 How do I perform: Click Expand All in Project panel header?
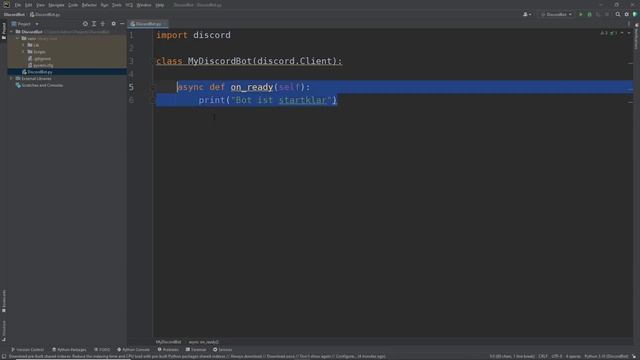pyautogui.click(x=94, y=24)
